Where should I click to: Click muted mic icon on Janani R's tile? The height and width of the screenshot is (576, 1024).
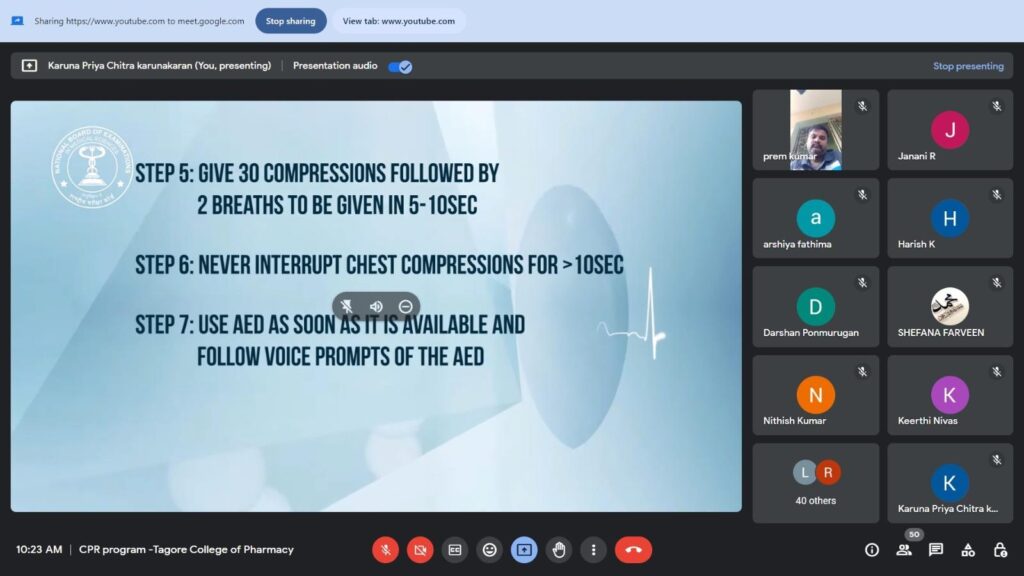click(997, 106)
